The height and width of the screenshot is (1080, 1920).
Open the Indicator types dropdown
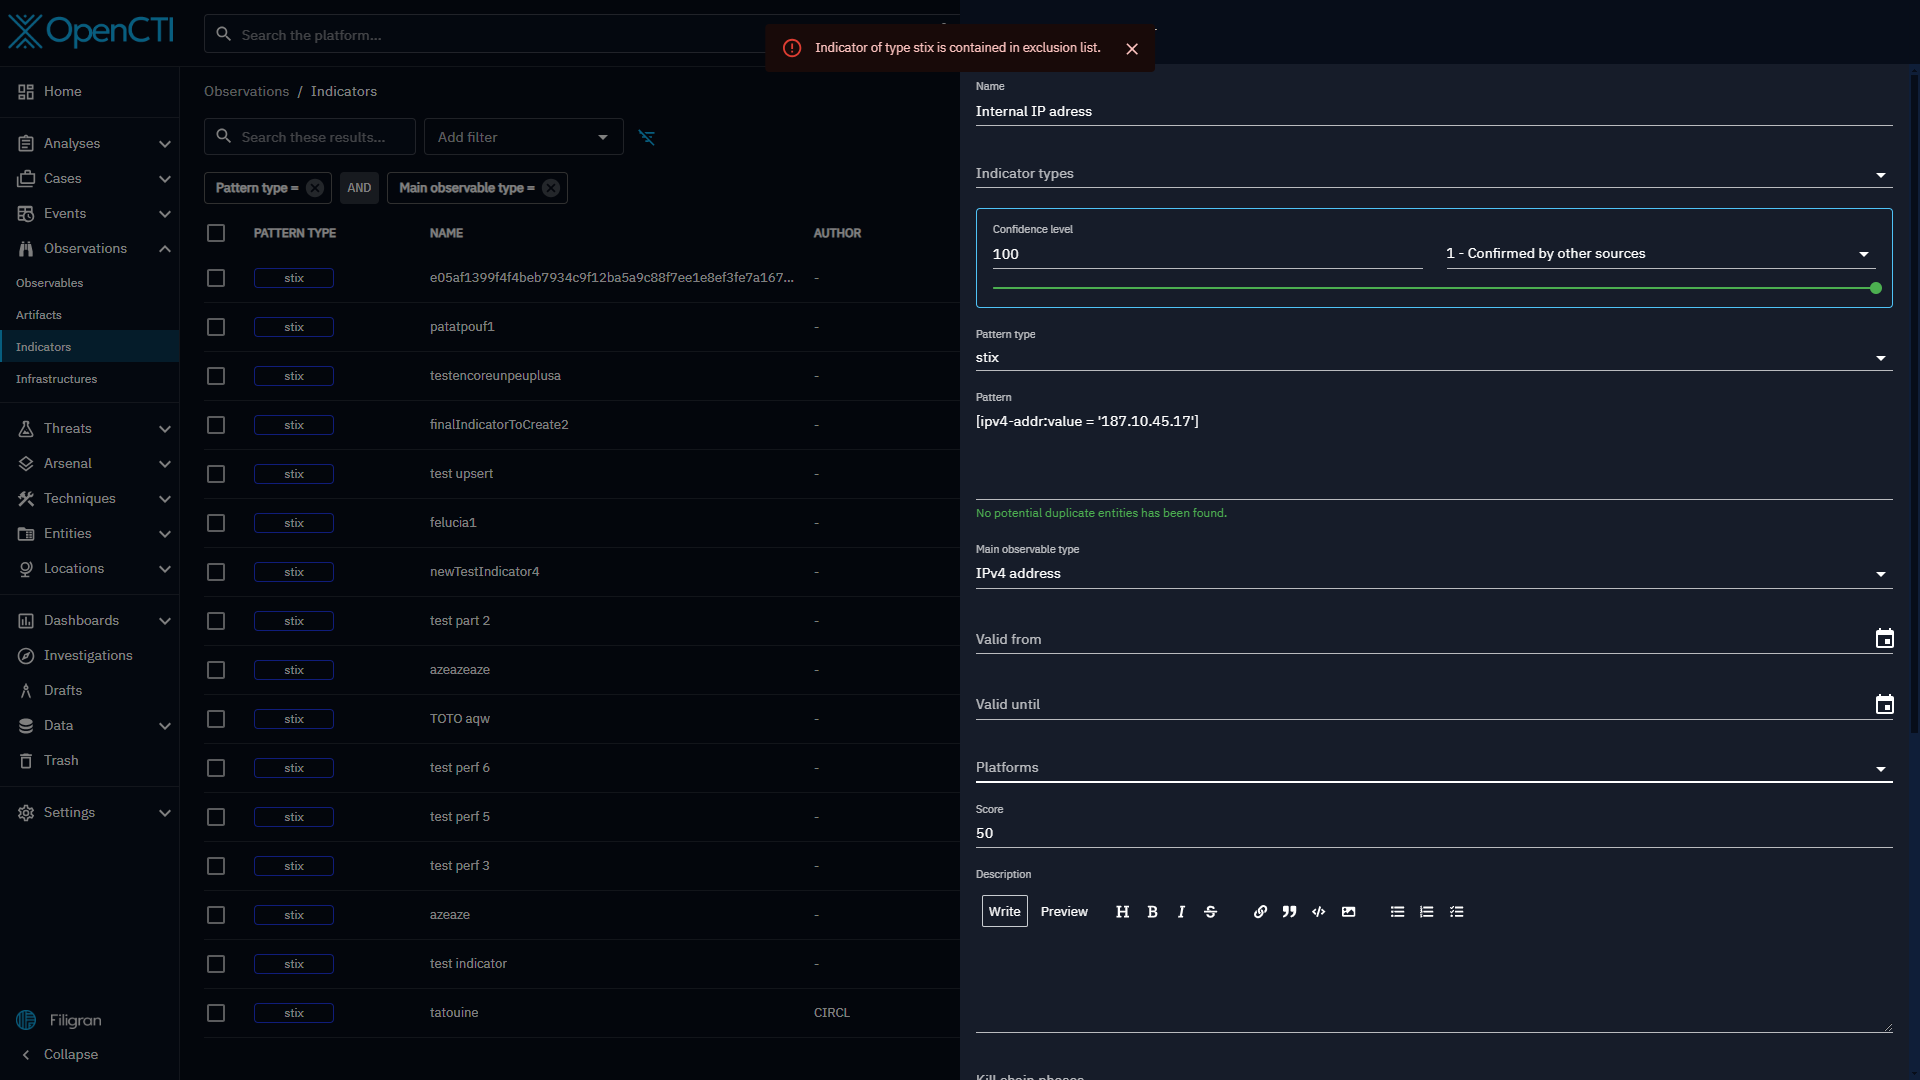(x=1880, y=175)
